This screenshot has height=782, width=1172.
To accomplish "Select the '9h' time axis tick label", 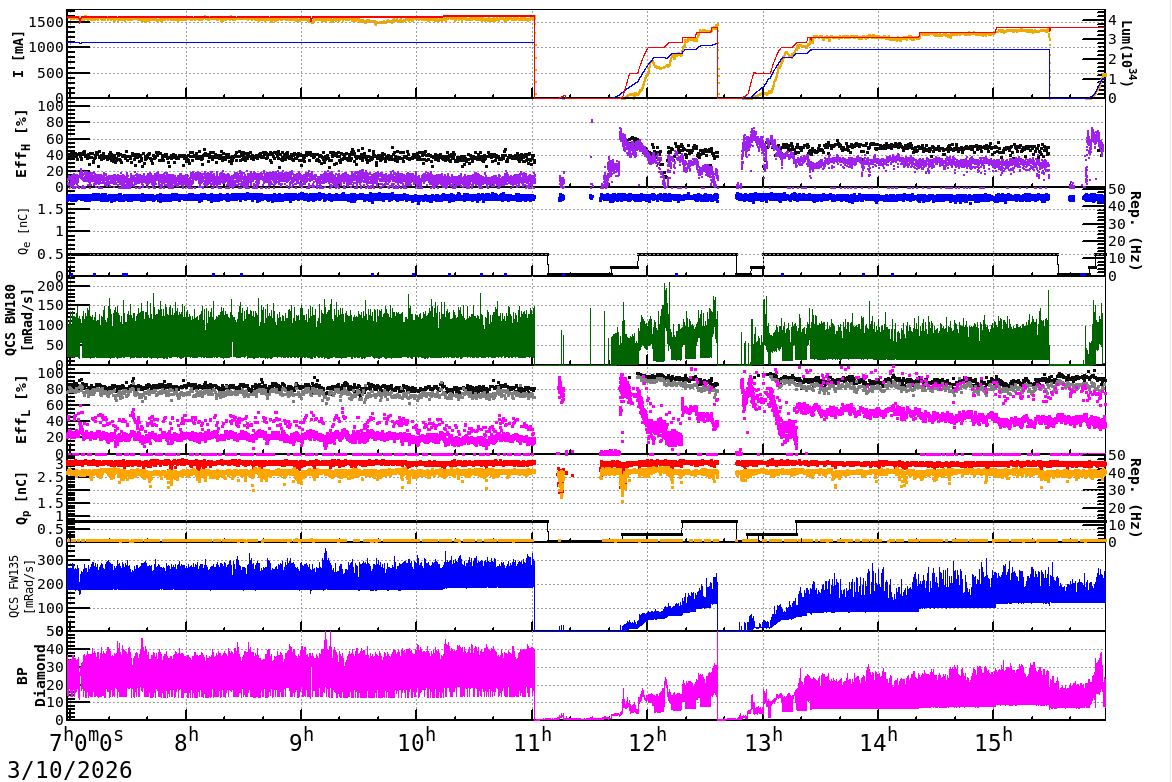I will 301,741.
